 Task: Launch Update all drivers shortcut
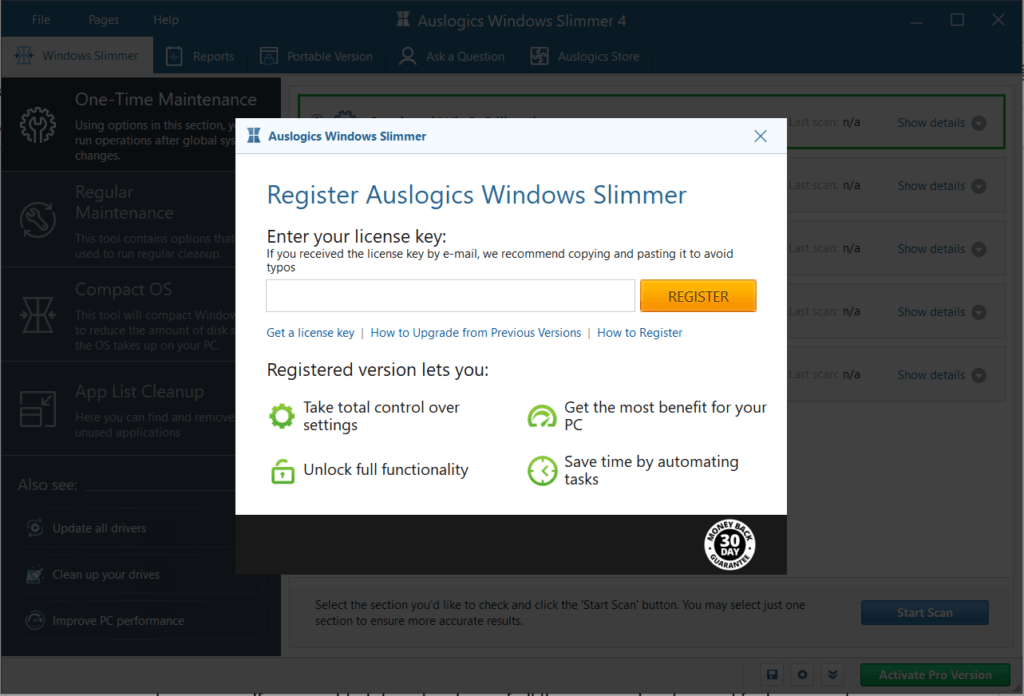(33, 528)
